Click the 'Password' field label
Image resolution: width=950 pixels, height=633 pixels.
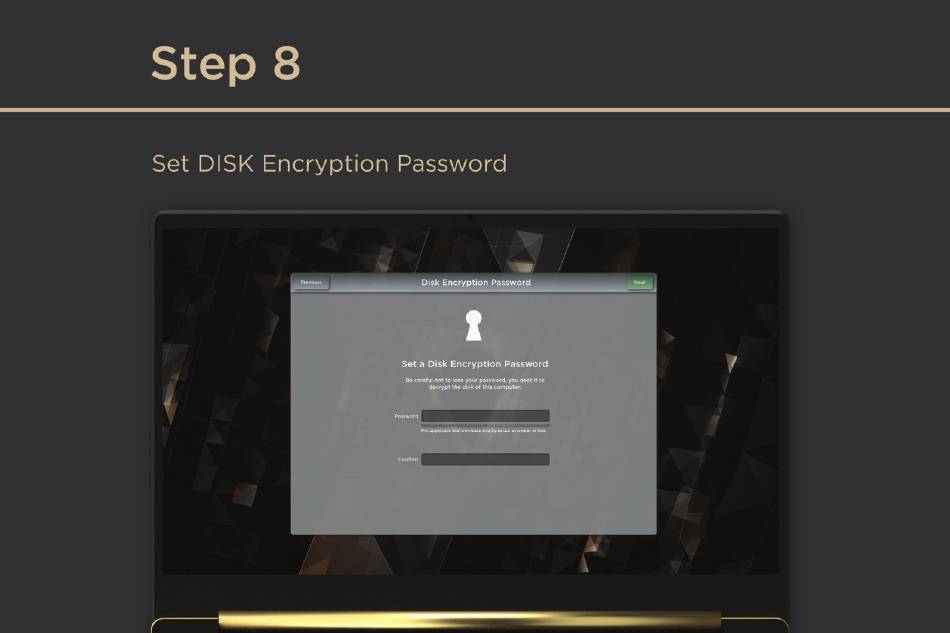pos(406,416)
